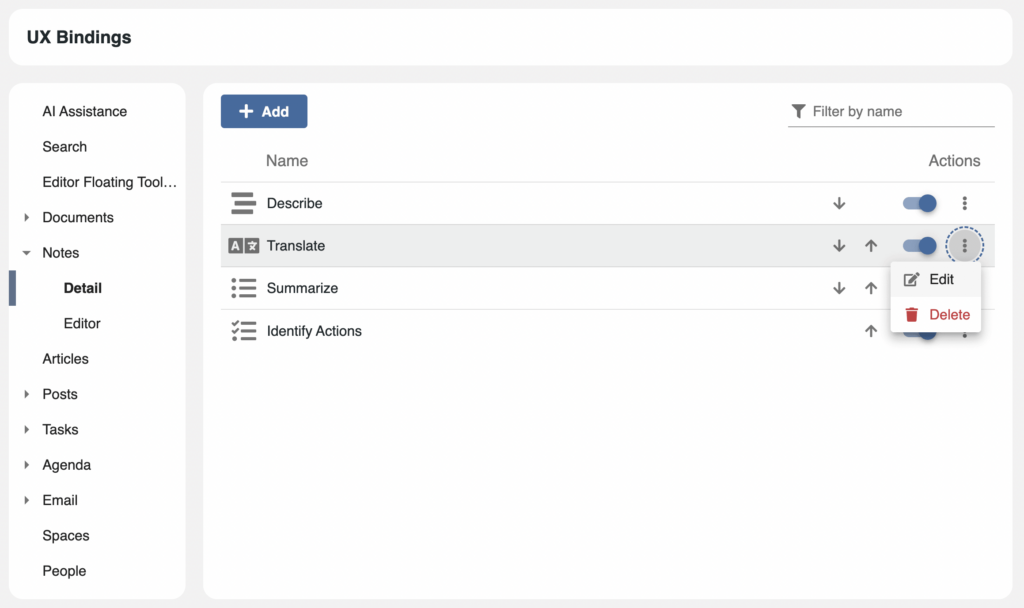Screen dimensions: 1024x608
Task: Select Editor under Notes
Action: pos(82,324)
